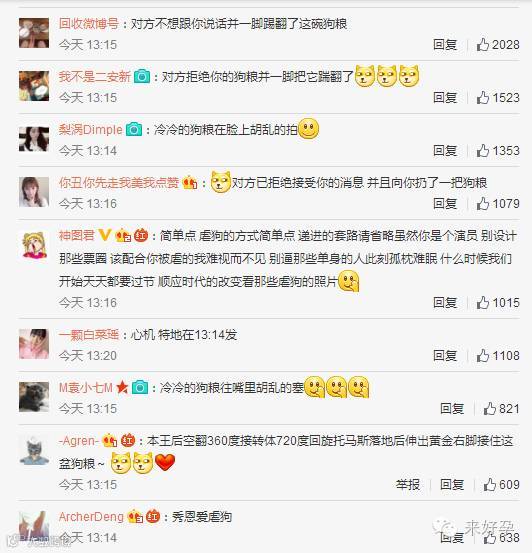Click camera badge next to 梨涡Dimple

[134, 130]
